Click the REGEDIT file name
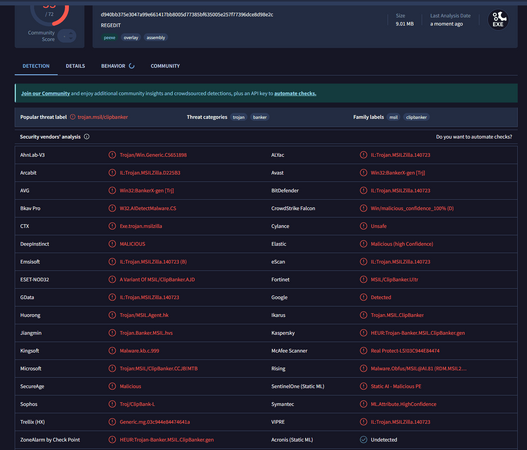The height and width of the screenshot is (450, 527). click(x=111, y=25)
